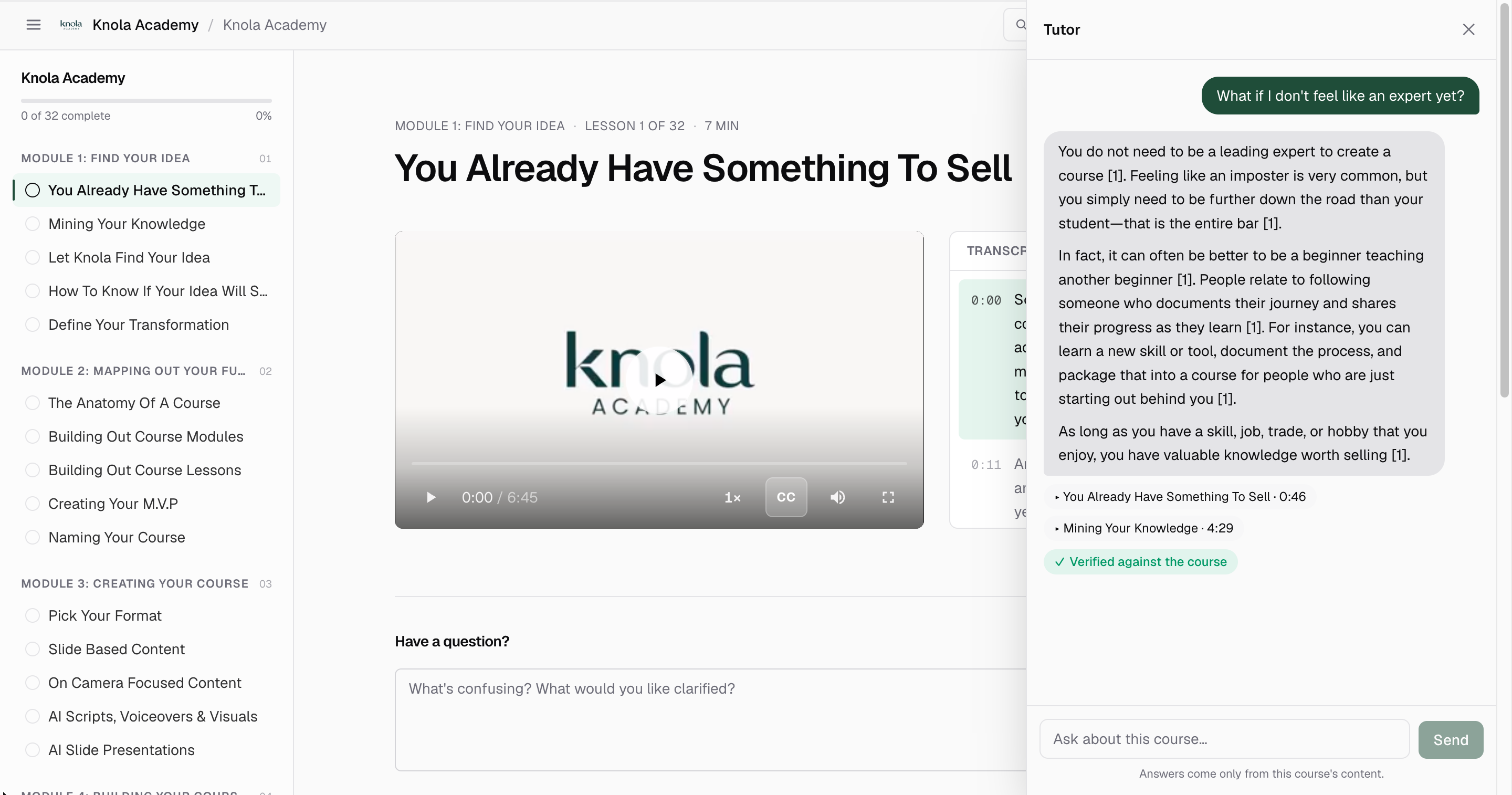
Task: Toggle completion circle for Pick Your Format
Action: pos(33,616)
